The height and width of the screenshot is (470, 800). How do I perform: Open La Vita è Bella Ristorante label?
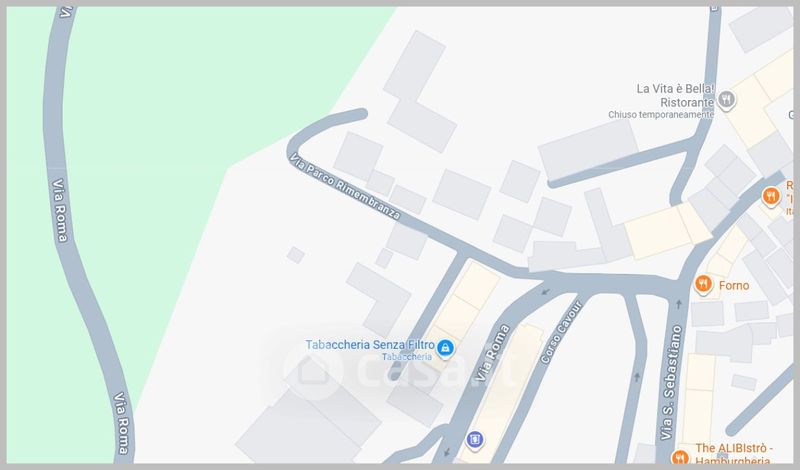click(x=675, y=95)
